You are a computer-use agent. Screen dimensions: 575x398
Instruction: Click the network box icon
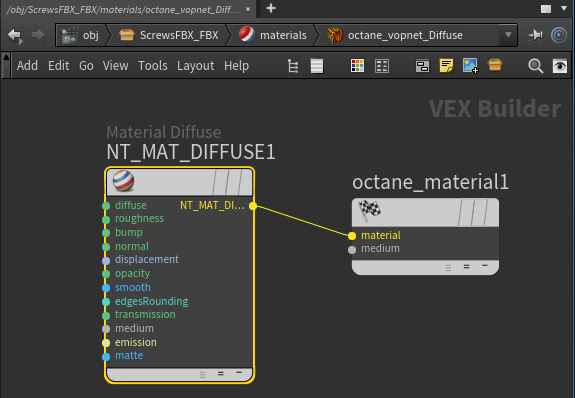[422, 66]
